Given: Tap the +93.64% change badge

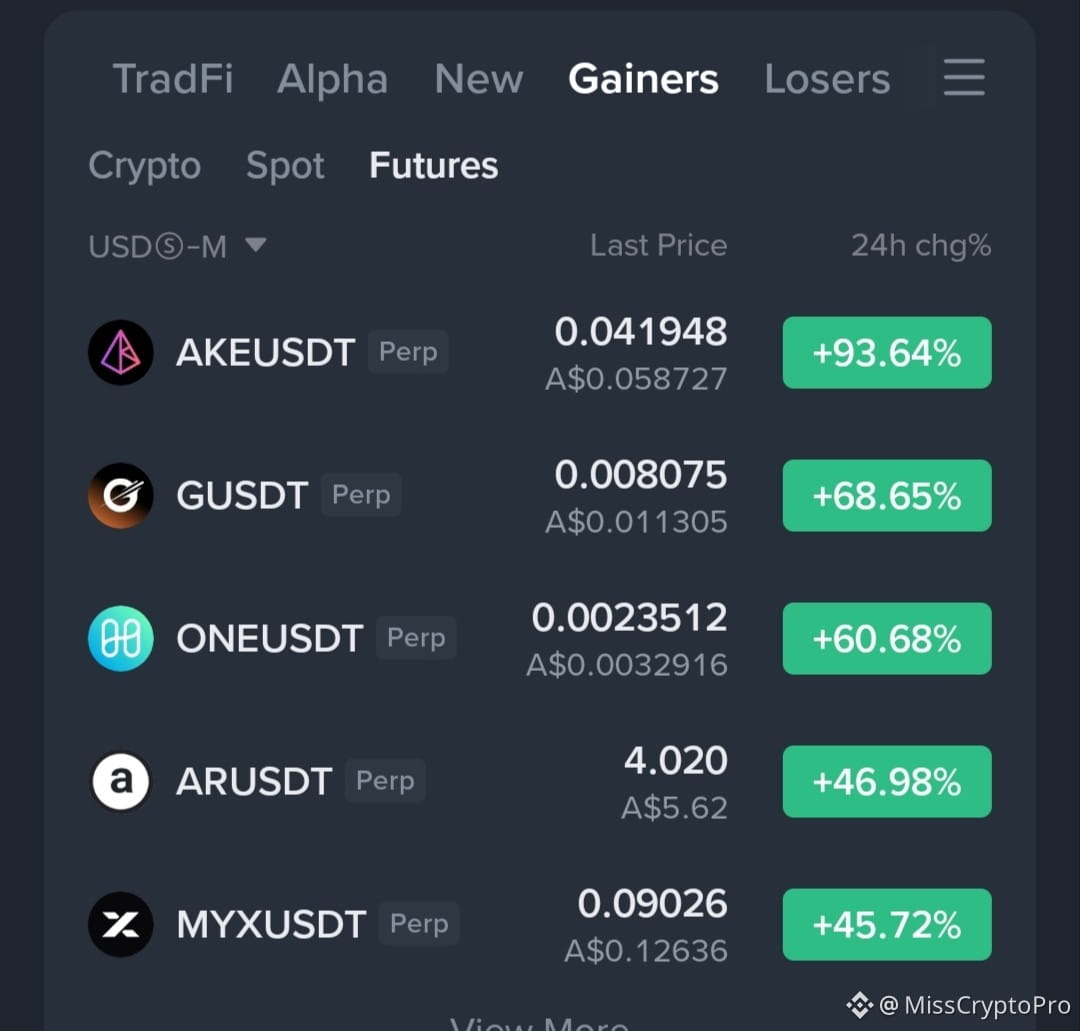Looking at the screenshot, I should click(x=887, y=353).
